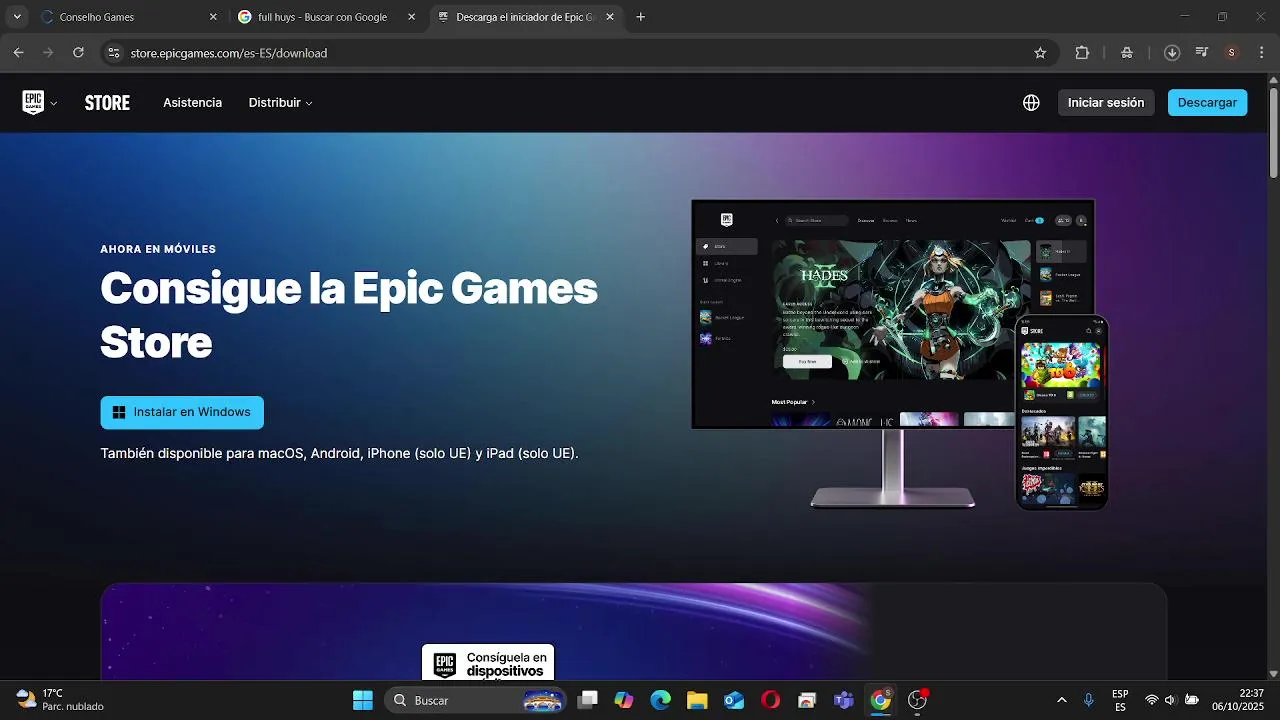1280x720 pixels.
Task: Click the incognito-style extension icon
Action: pyautogui.click(x=1127, y=53)
